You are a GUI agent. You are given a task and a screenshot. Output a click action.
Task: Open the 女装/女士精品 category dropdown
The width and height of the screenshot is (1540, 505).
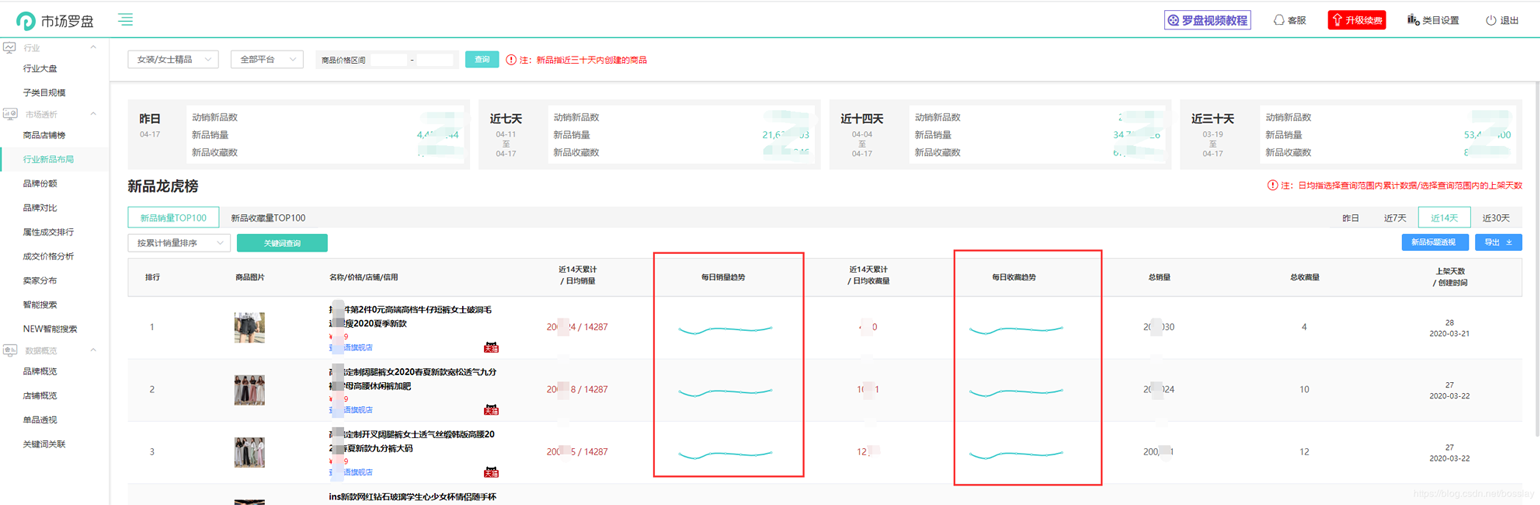[173, 60]
